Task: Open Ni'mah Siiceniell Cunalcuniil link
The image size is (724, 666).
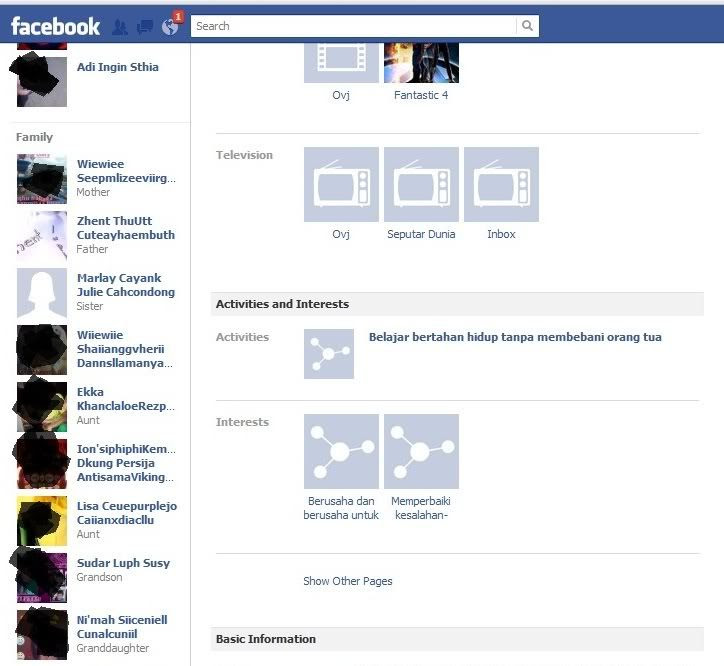Action: [122, 627]
